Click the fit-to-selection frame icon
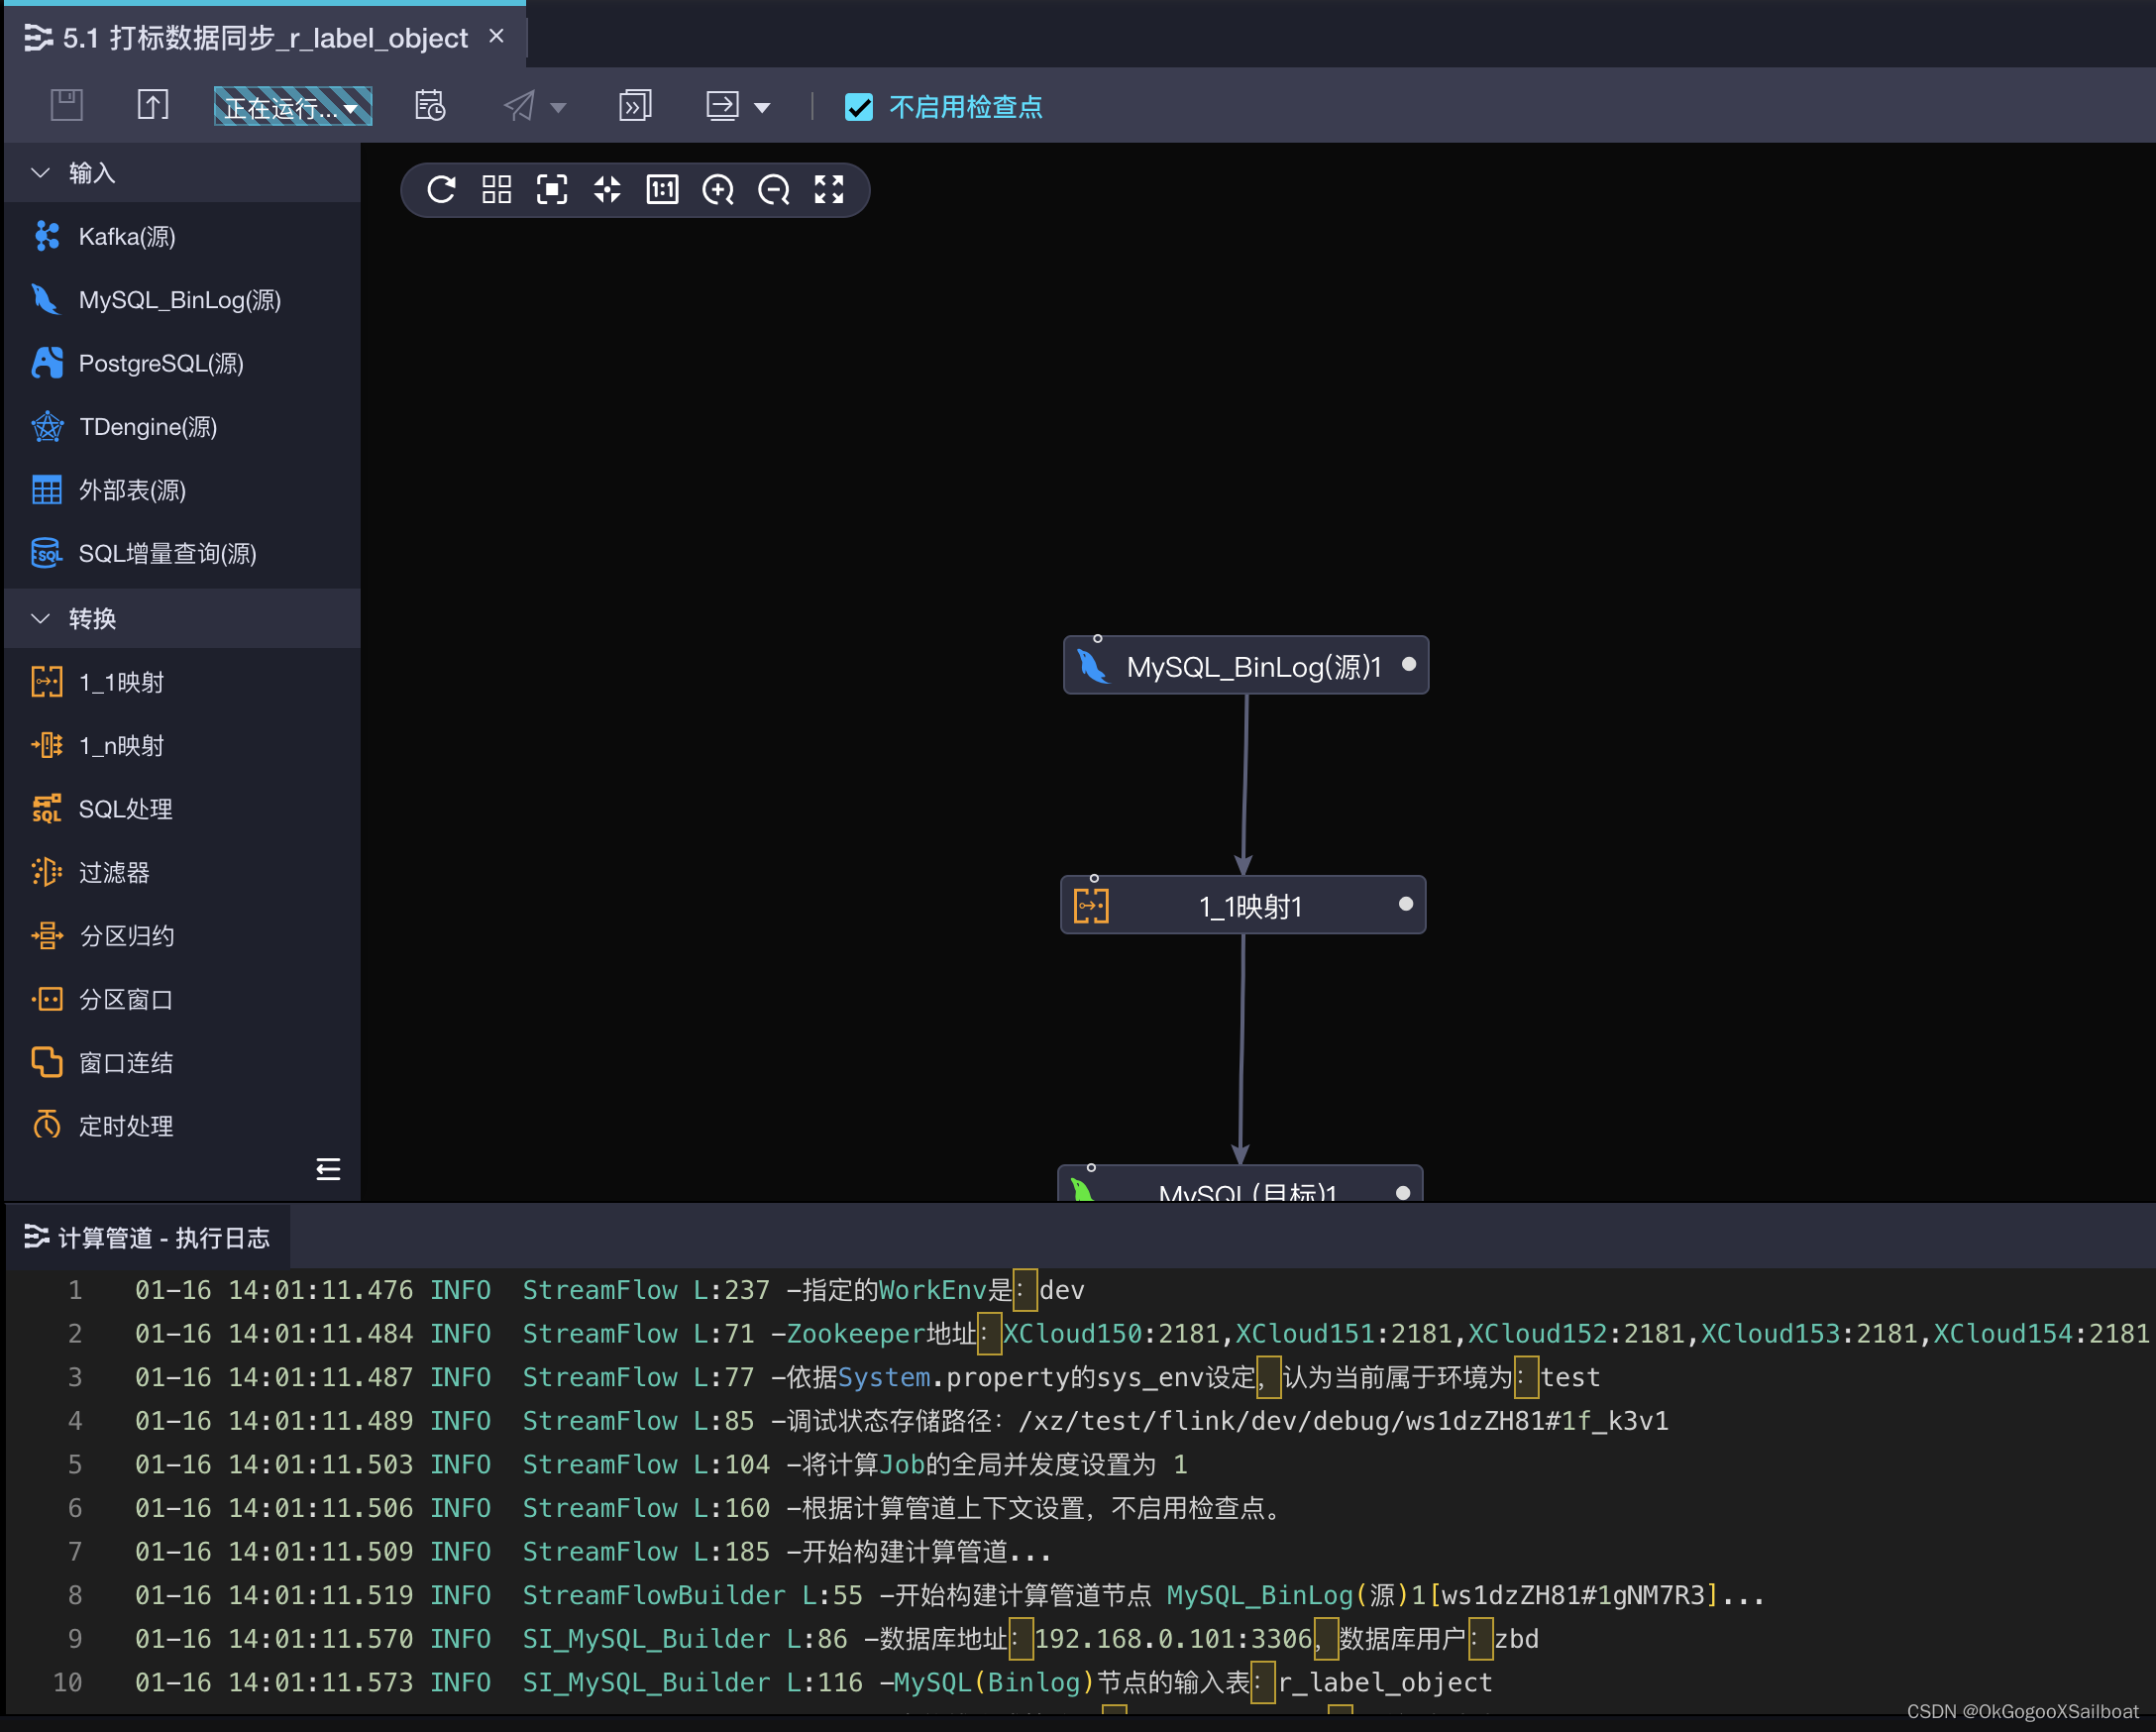Image resolution: width=2156 pixels, height=1732 pixels. point(552,189)
